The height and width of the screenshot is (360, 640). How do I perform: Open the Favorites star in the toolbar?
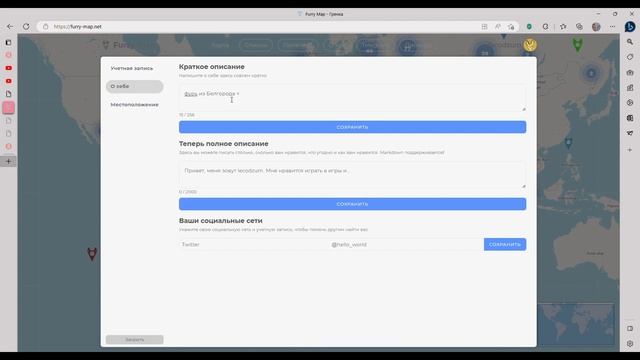(x=563, y=27)
